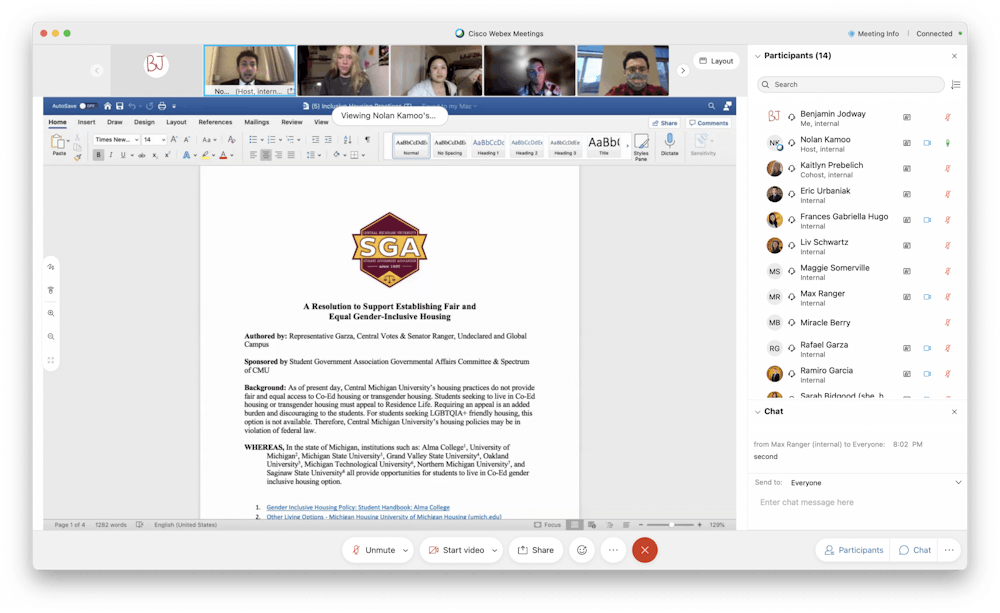Adjust the Word zoom slider

tap(672, 525)
